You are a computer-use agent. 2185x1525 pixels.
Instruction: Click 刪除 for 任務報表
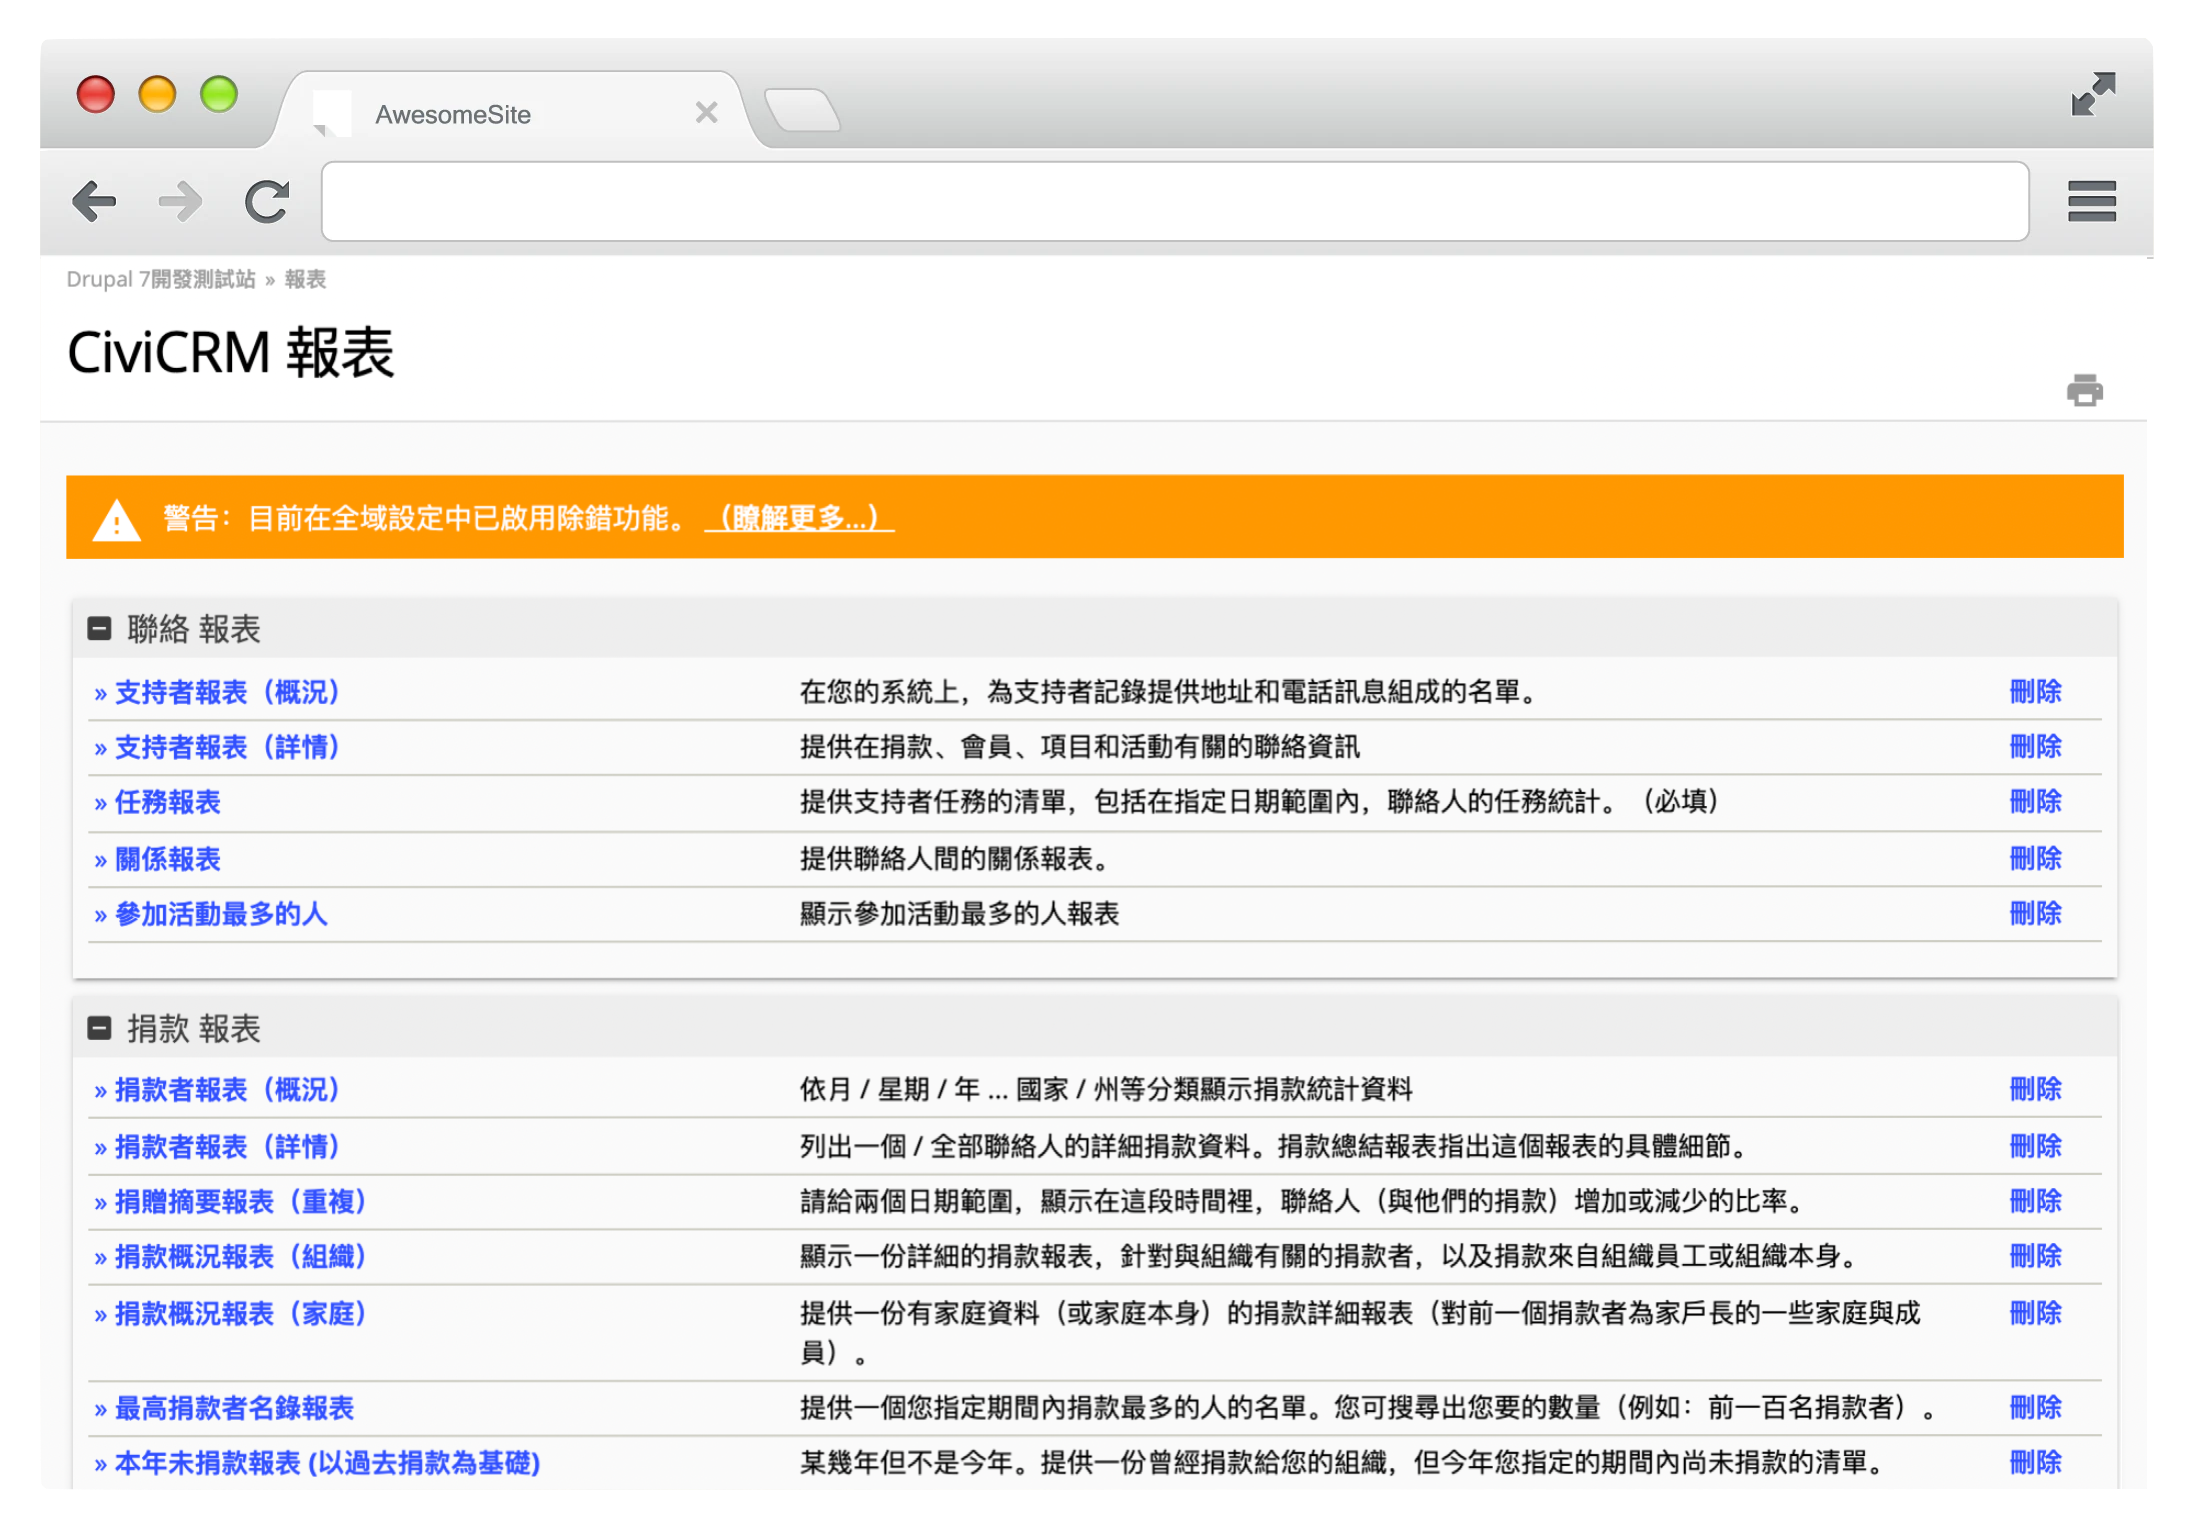(2035, 801)
